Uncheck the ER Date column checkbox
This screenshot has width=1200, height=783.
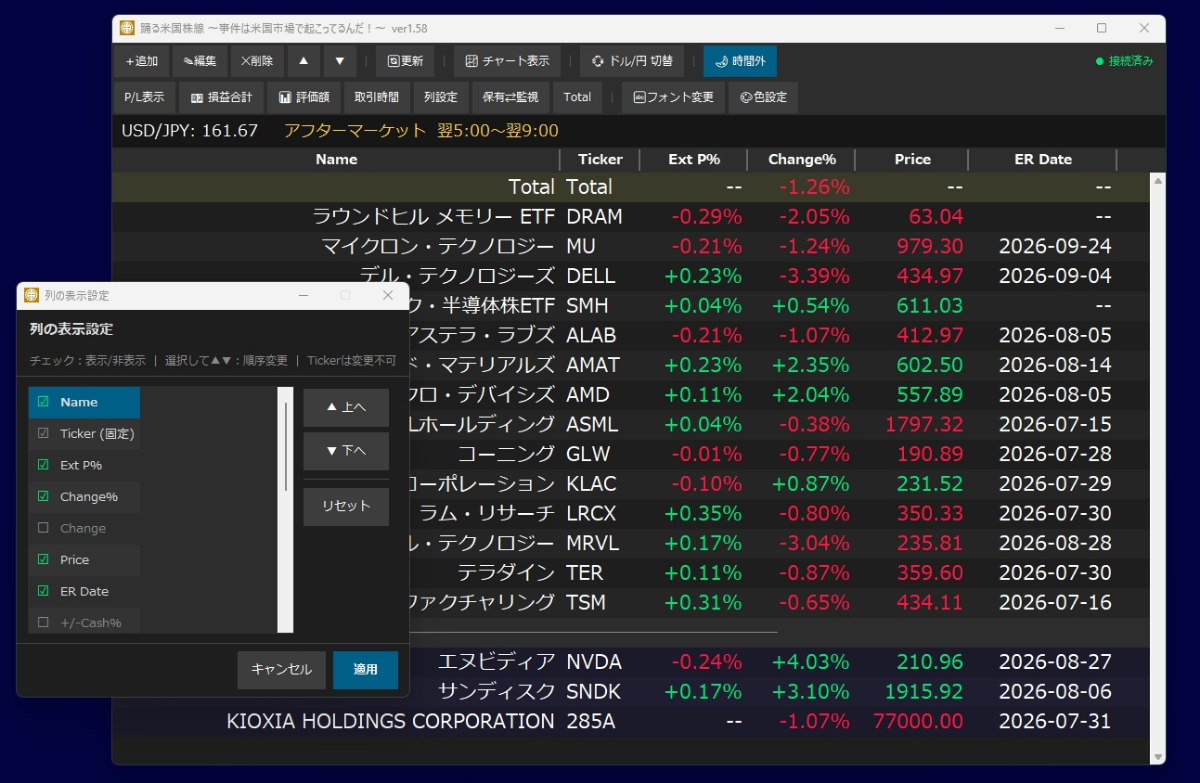[43, 591]
